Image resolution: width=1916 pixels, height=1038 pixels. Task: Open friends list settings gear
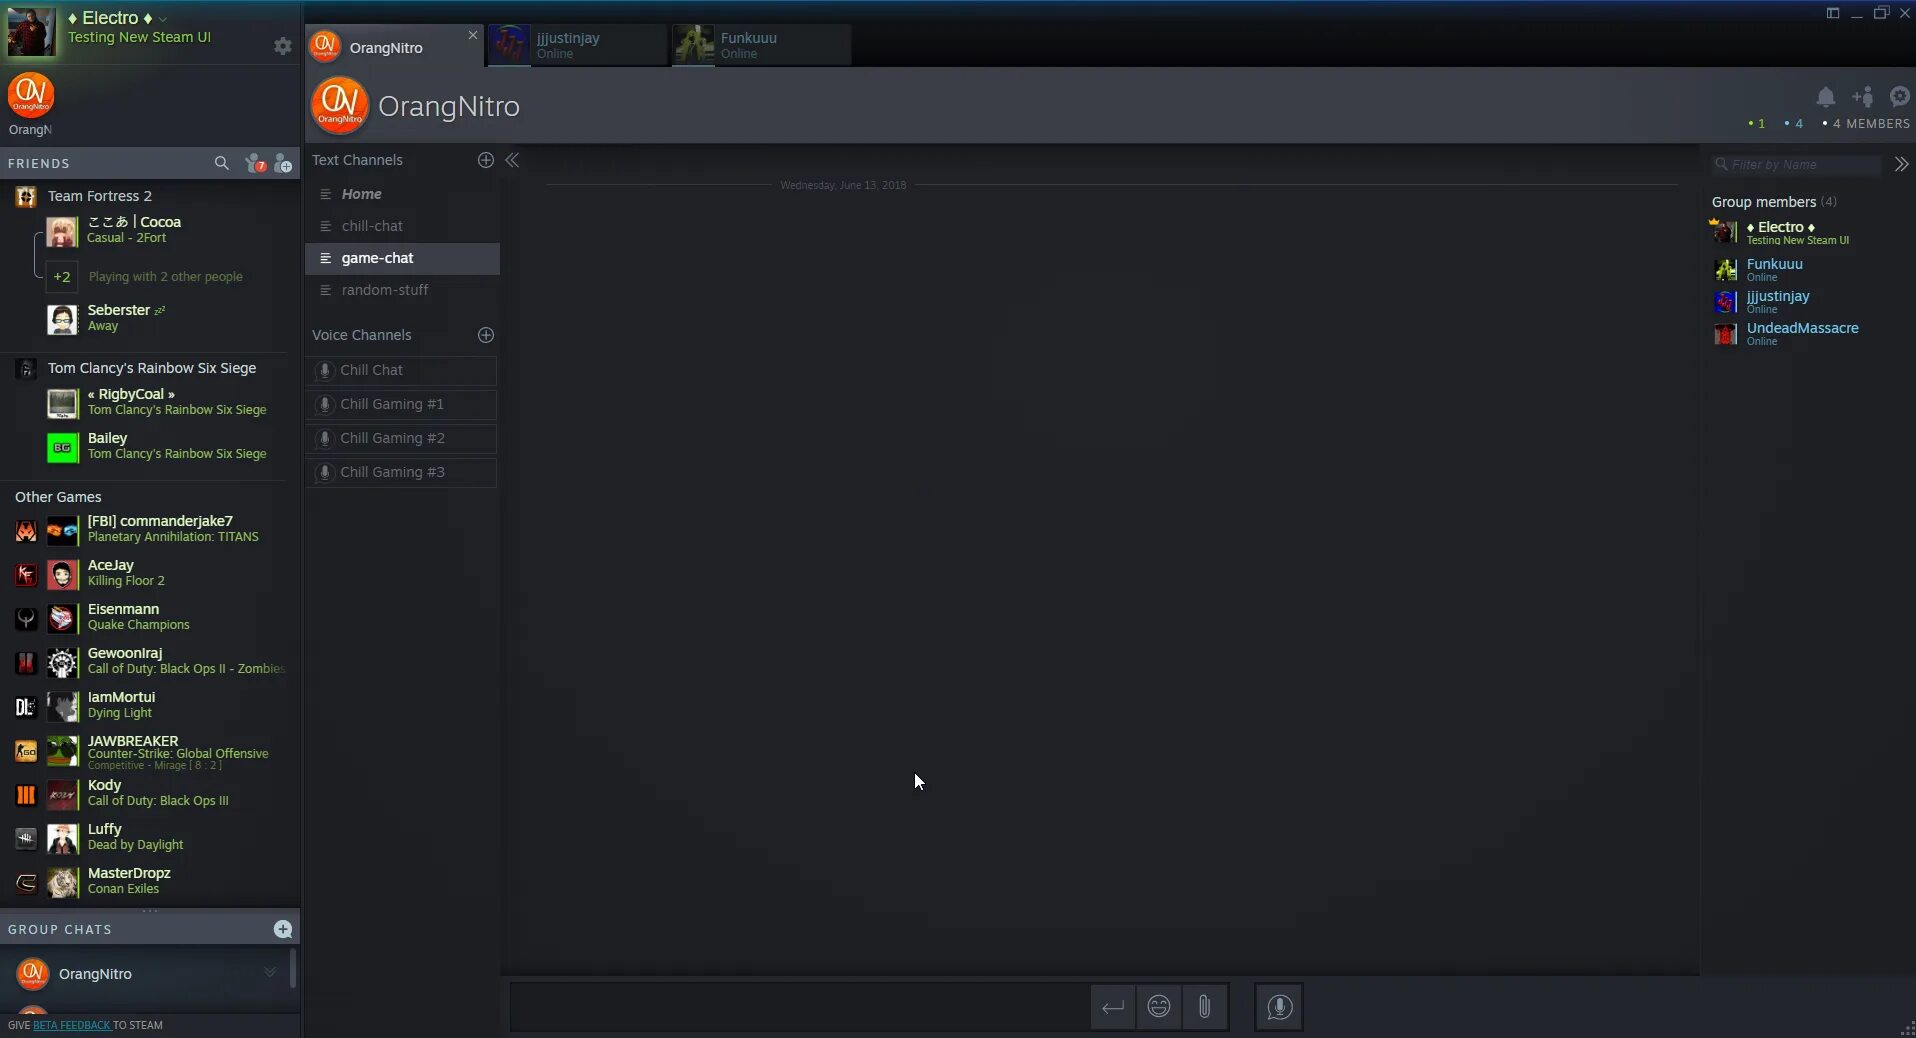(x=283, y=46)
